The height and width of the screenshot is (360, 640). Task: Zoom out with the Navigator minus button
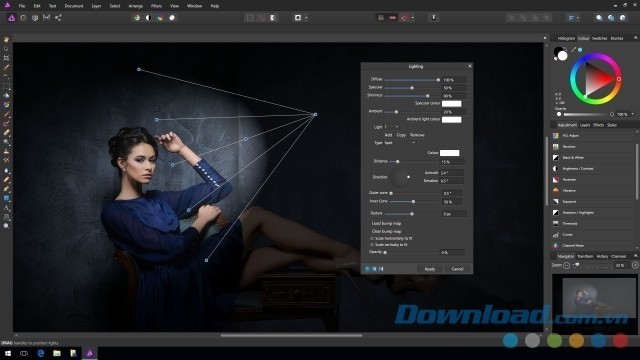(567, 265)
